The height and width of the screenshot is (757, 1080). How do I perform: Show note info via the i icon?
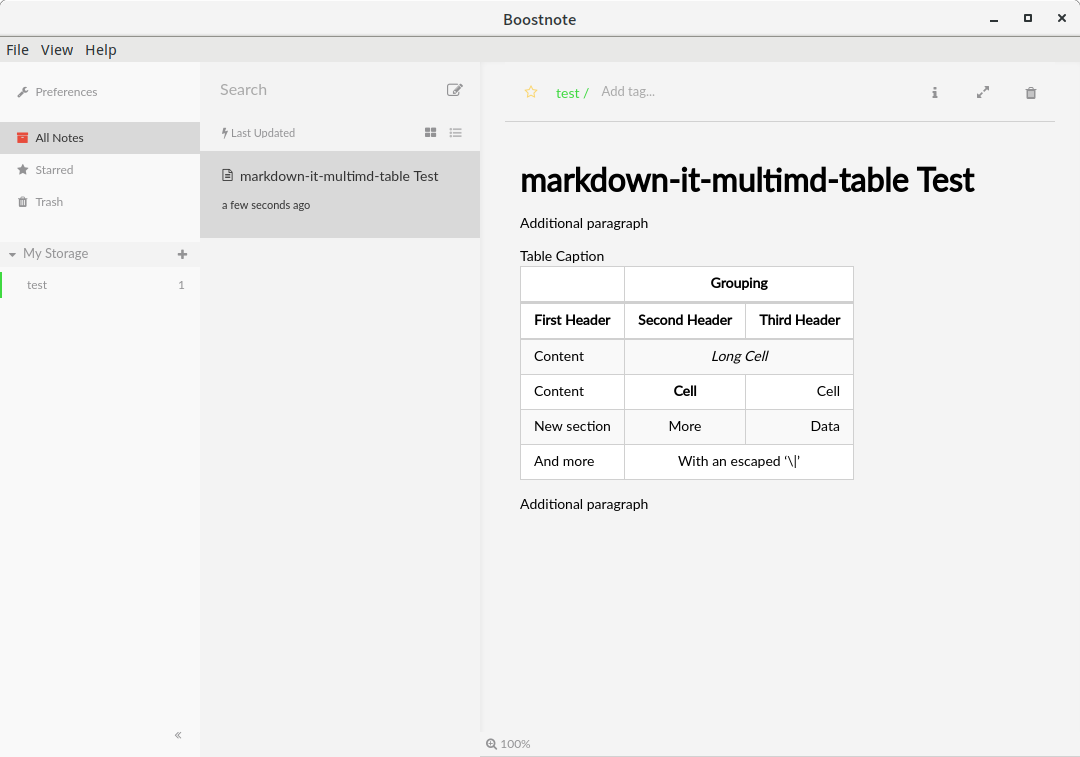pyautogui.click(x=935, y=92)
